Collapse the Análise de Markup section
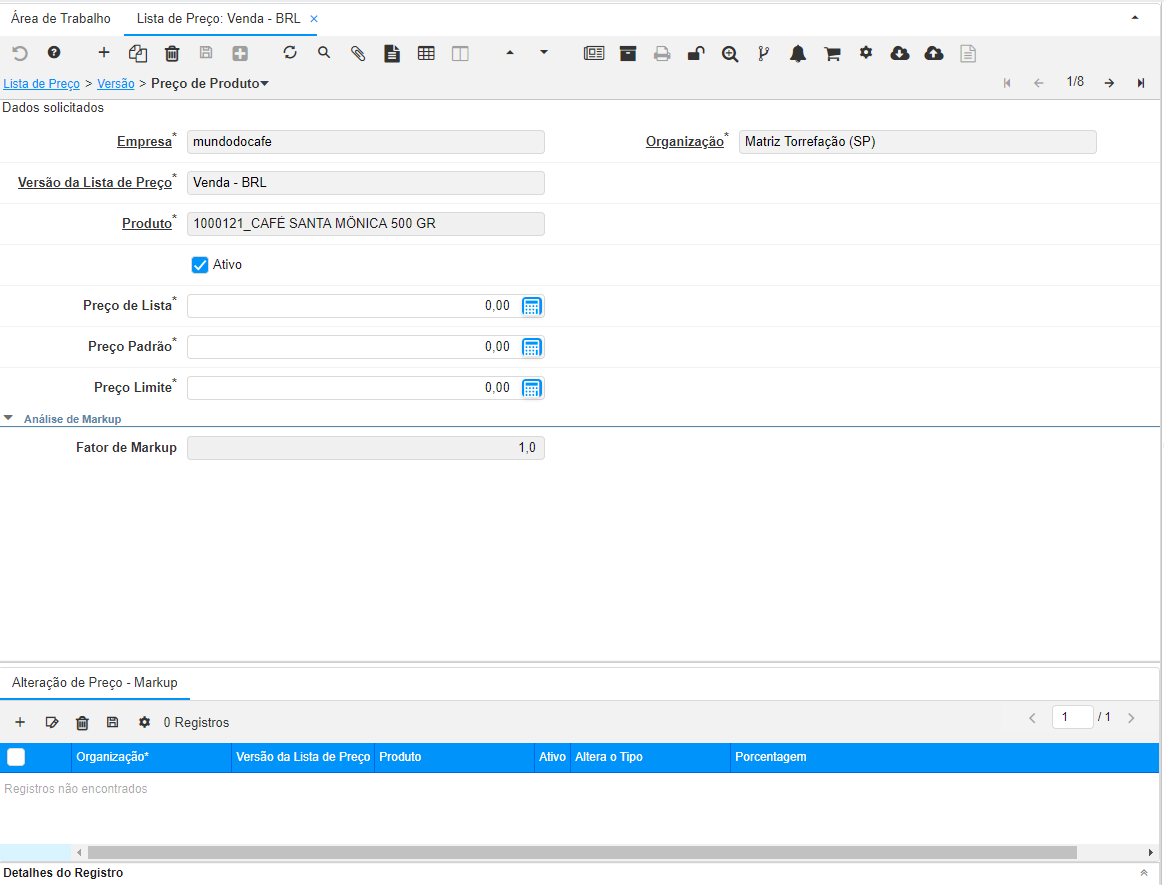The image size is (1164, 885). (x=9, y=419)
